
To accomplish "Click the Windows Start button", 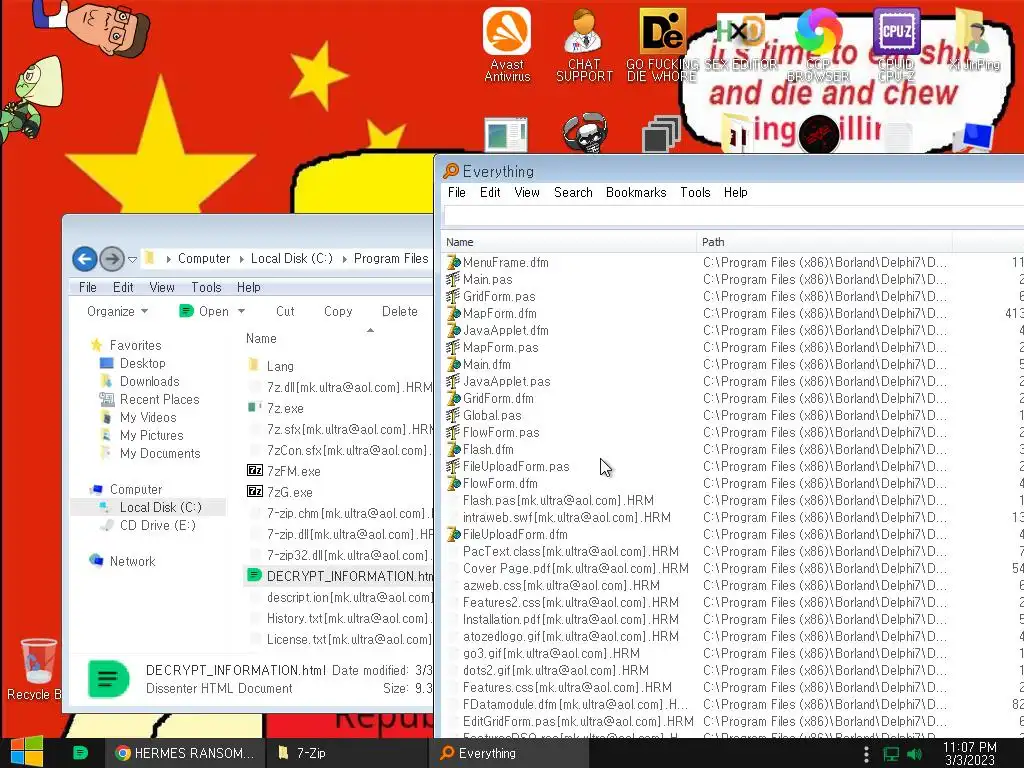I will tap(27, 752).
